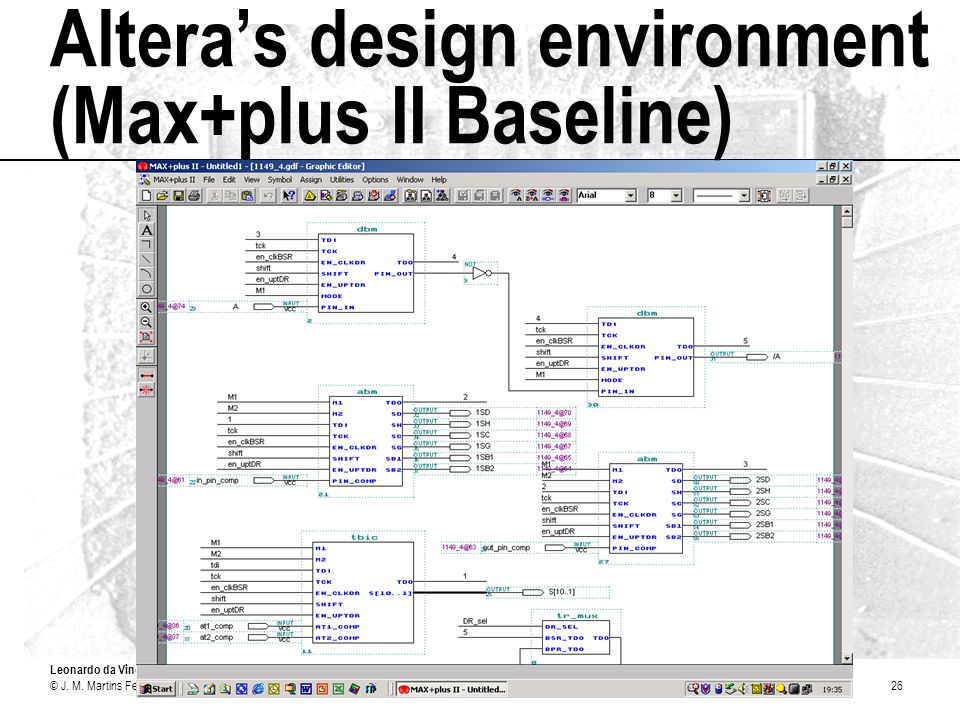Image resolution: width=960 pixels, height=720 pixels.
Task: Click the vertical scrollbar up arrow
Action: pos(847,211)
